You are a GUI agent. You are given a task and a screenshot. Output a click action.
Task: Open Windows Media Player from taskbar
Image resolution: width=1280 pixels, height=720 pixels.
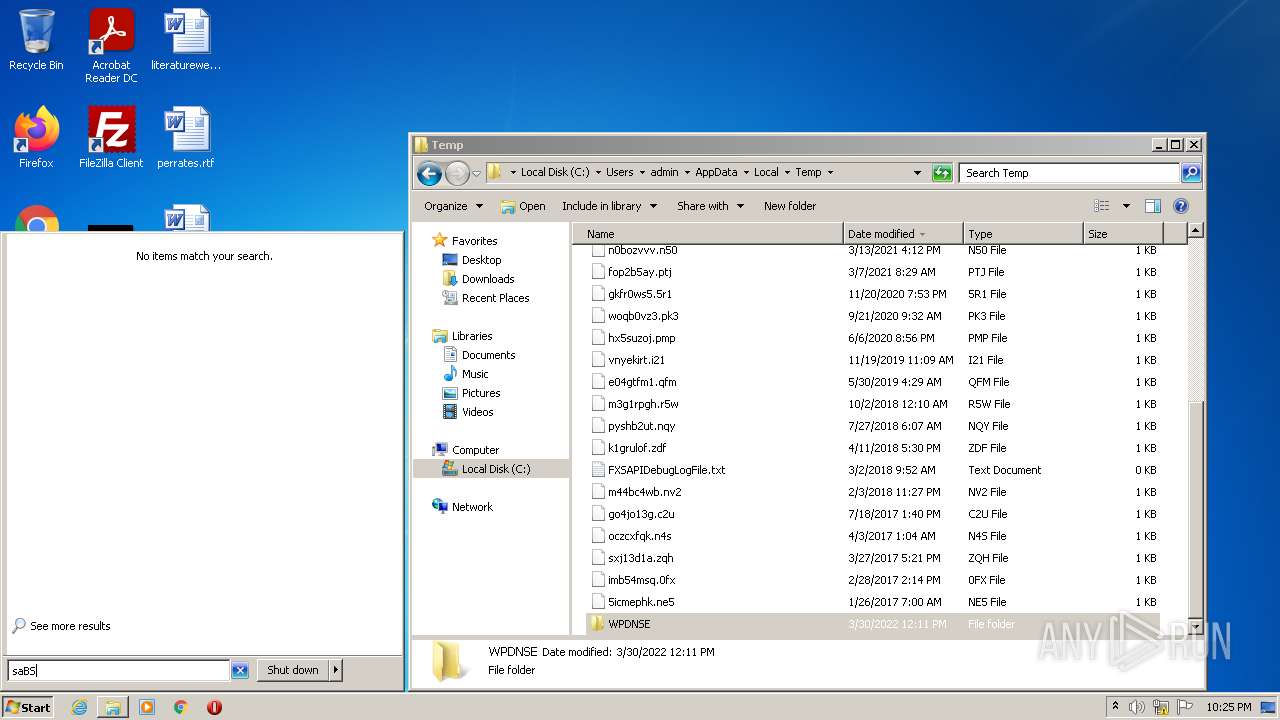pyautogui.click(x=147, y=707)
